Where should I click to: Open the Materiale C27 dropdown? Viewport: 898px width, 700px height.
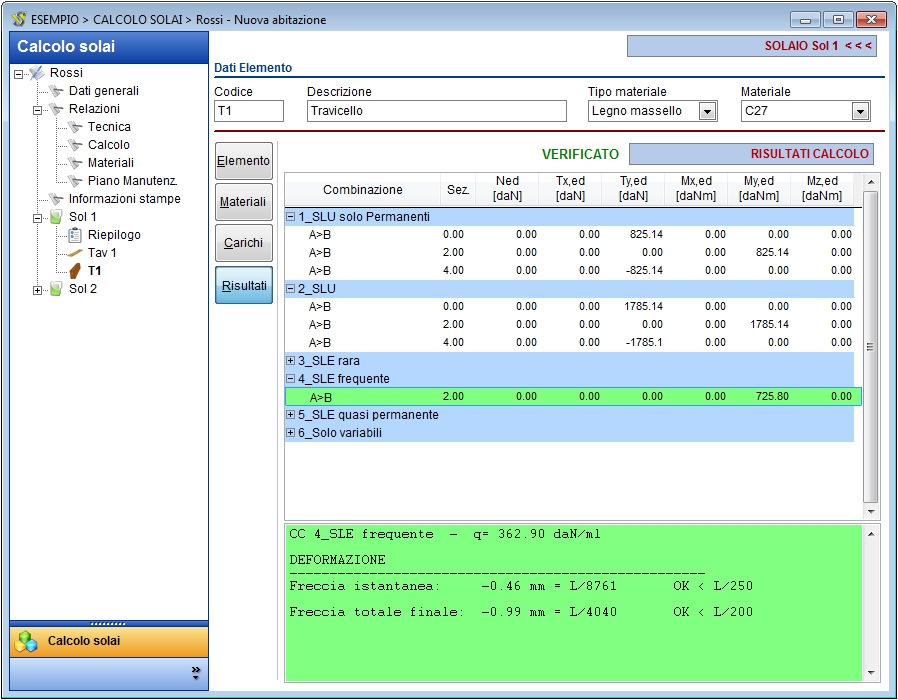[860, 111]
